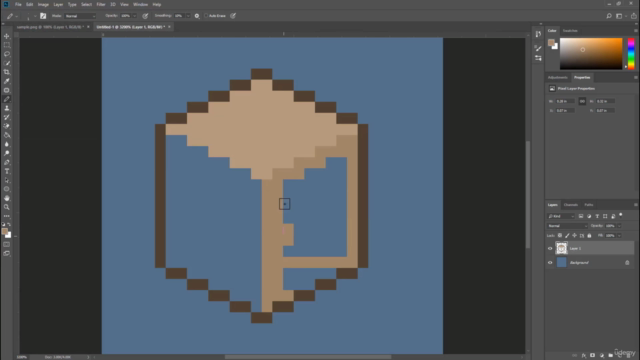Open the search icon in options bar
The image size is (640, 360).
pos(609,16)
